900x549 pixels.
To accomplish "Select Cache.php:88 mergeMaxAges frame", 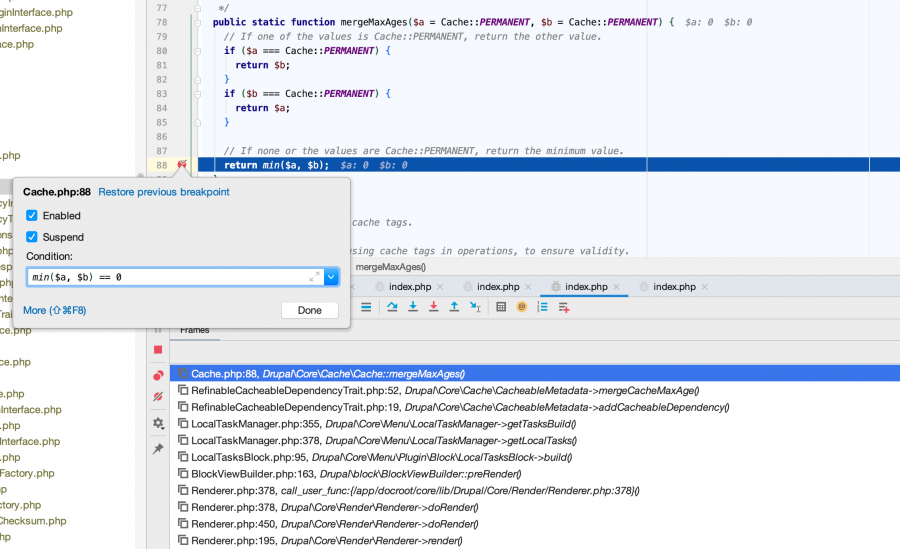I will (534, 374).
